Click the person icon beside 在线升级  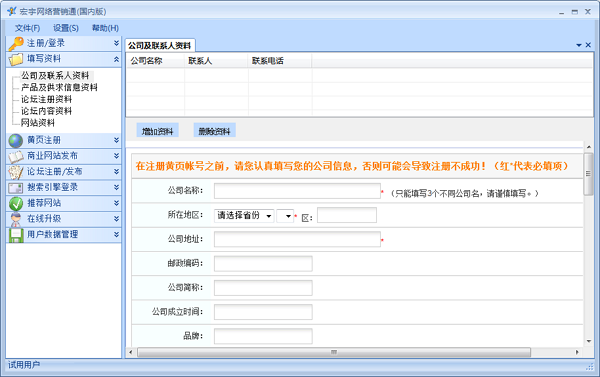(16, 219)
